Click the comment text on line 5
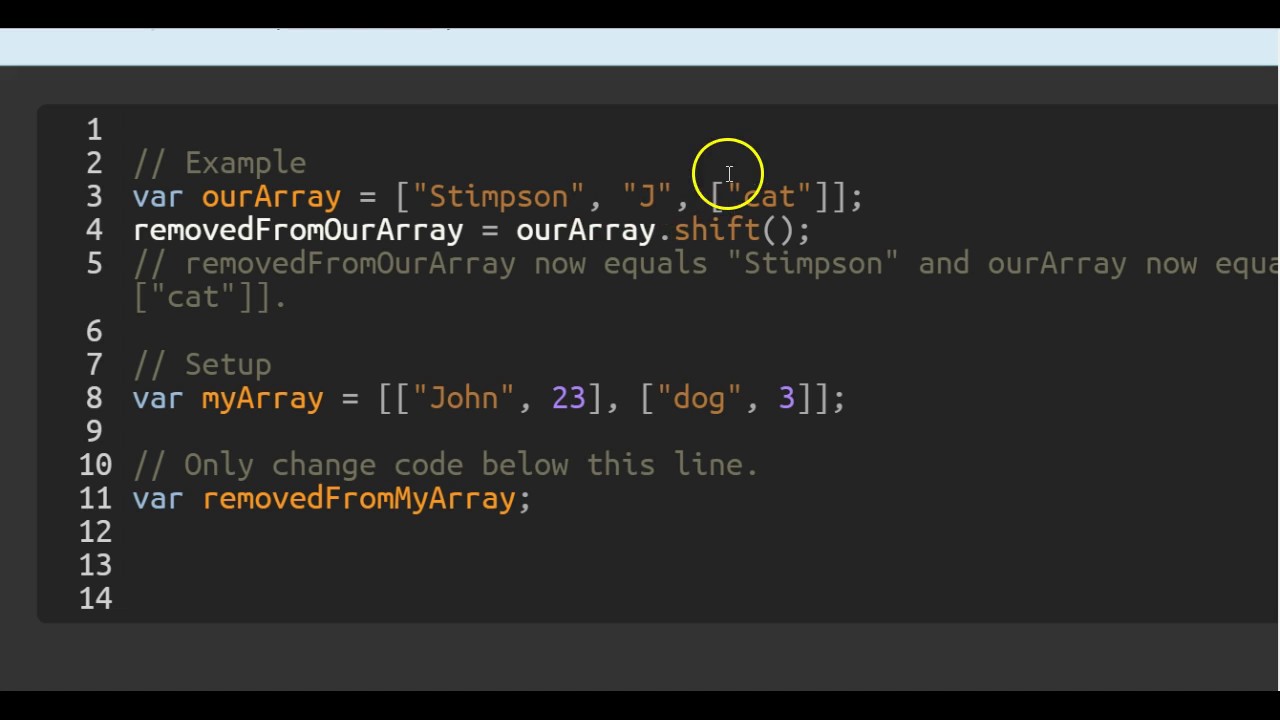This screenshot has width=1280, height=720. (706, 264)
